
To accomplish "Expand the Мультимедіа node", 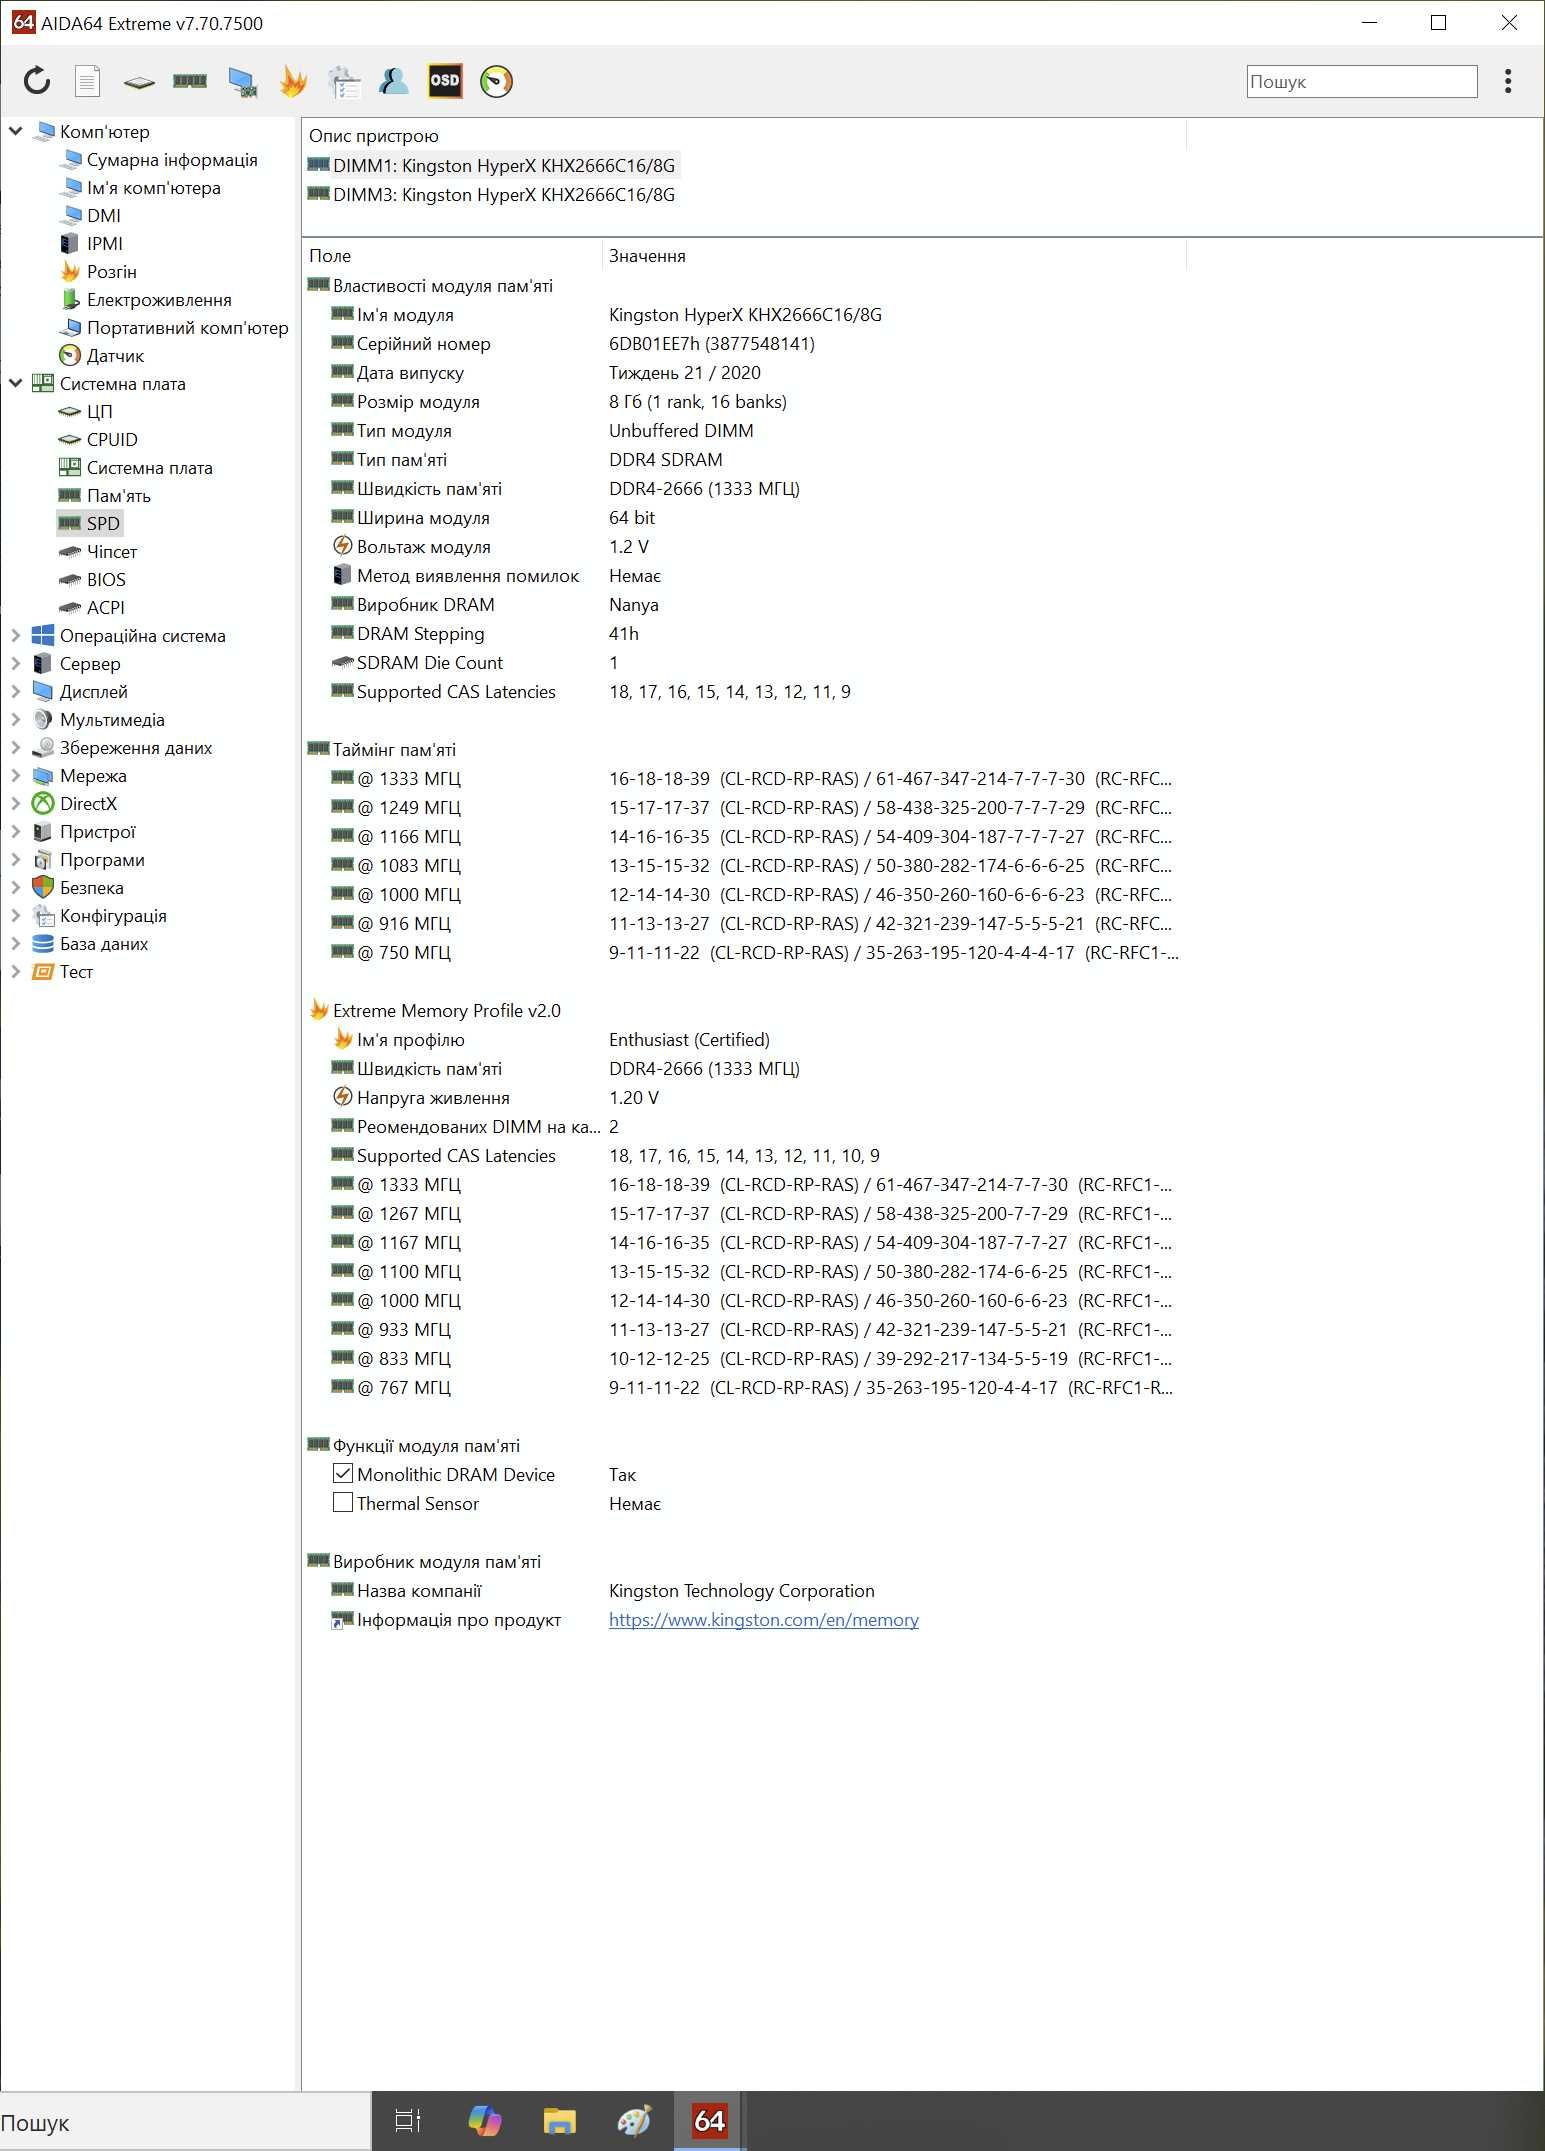I will [x=16, y=719].
